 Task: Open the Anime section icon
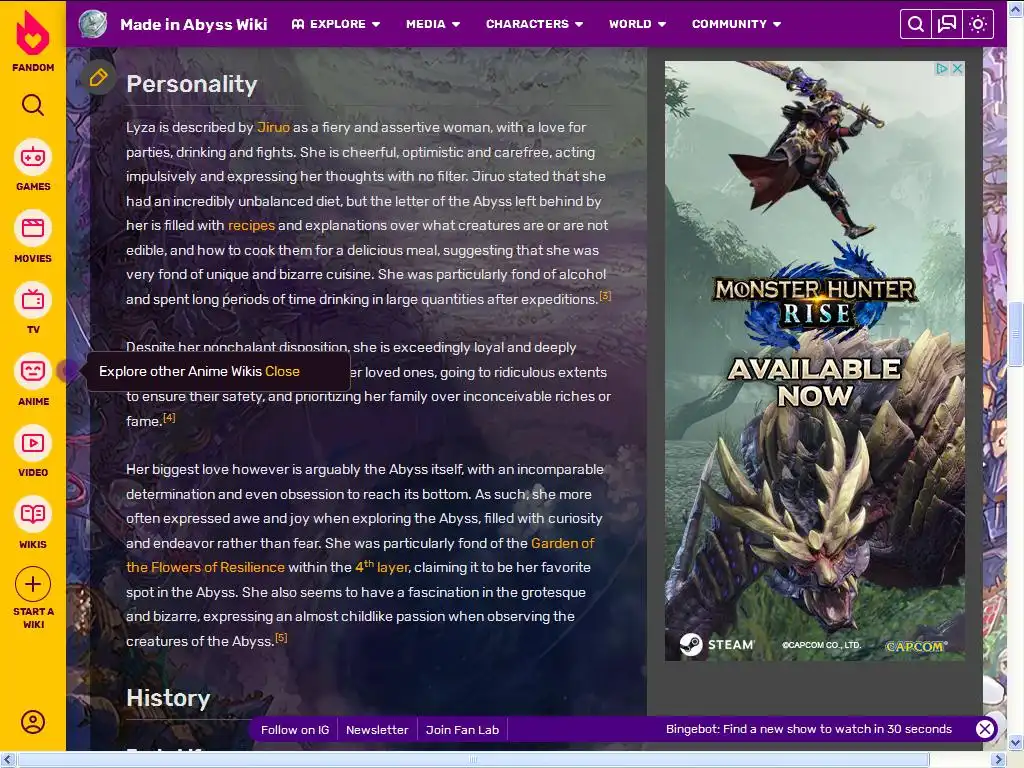(33, 372)
